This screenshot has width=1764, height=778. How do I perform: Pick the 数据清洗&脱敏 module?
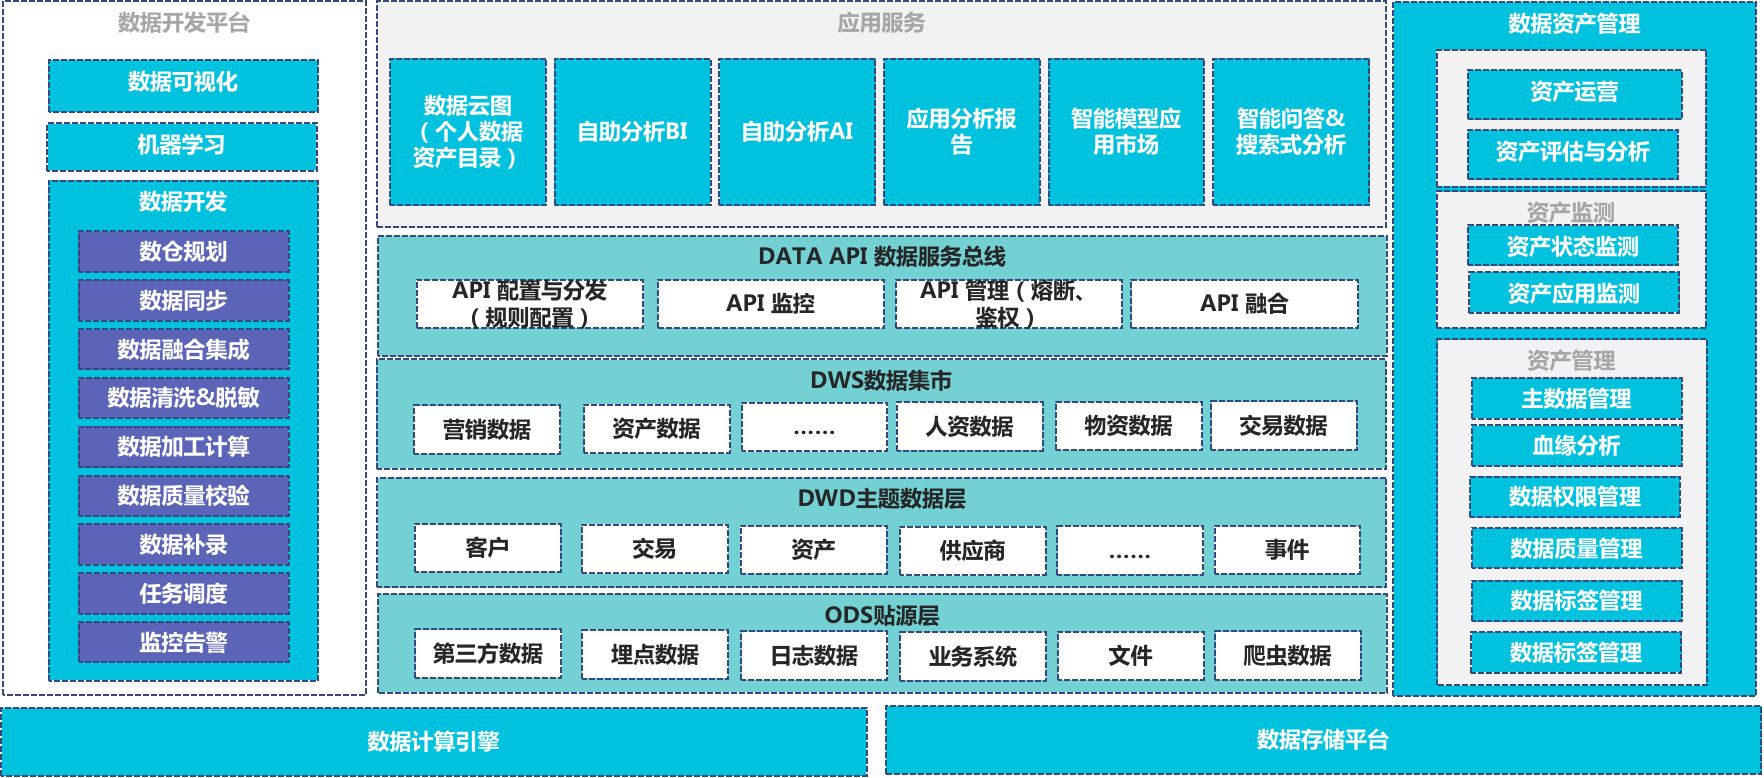[x=184, y=398]
